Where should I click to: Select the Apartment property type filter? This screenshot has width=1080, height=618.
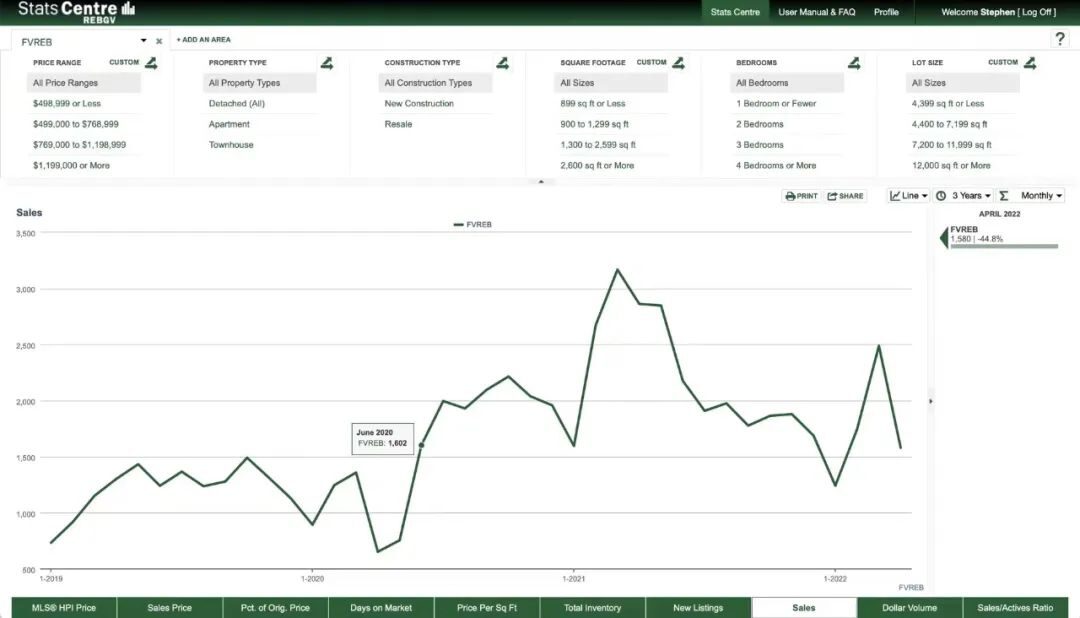pyautogui.click(x=229, y=124)
